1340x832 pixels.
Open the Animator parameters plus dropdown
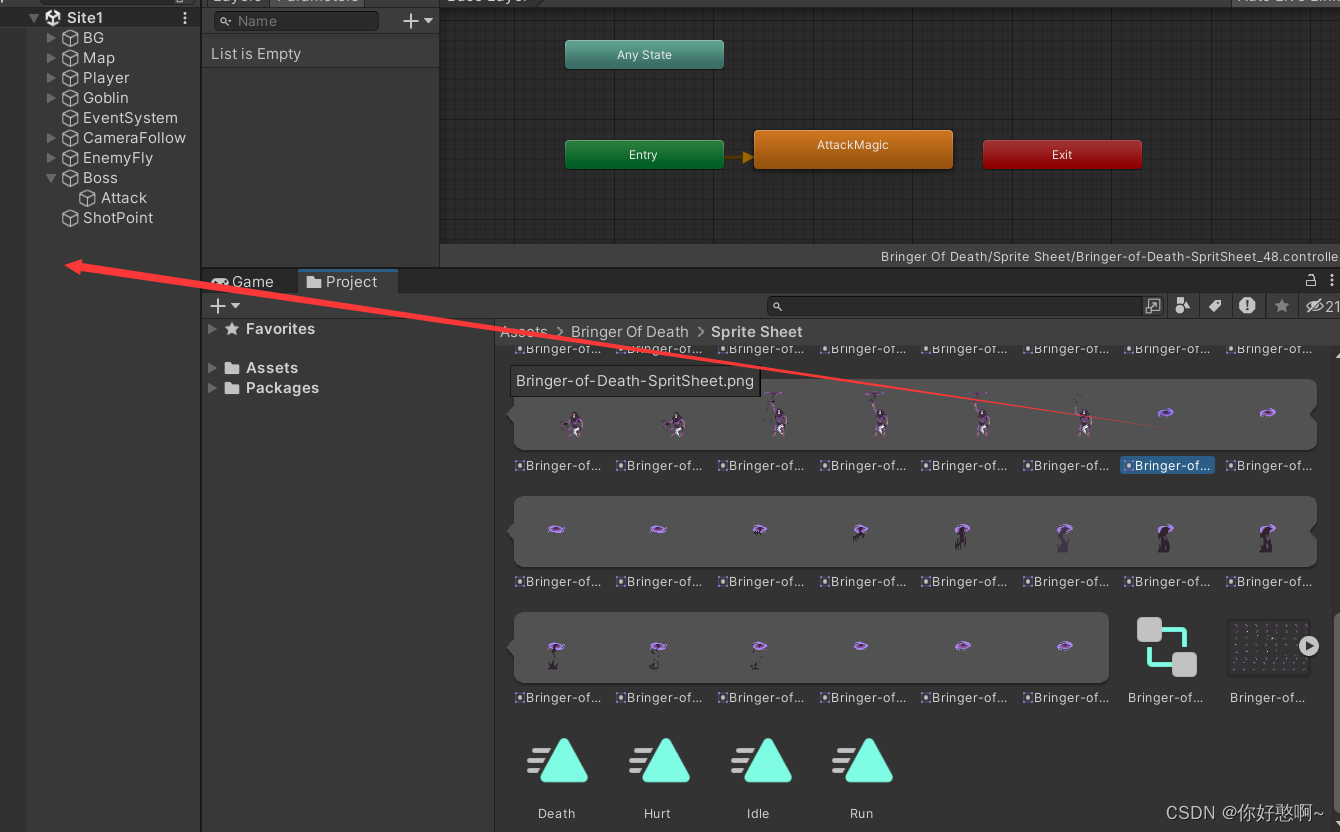pyautogui.click(x=418, y=21)
